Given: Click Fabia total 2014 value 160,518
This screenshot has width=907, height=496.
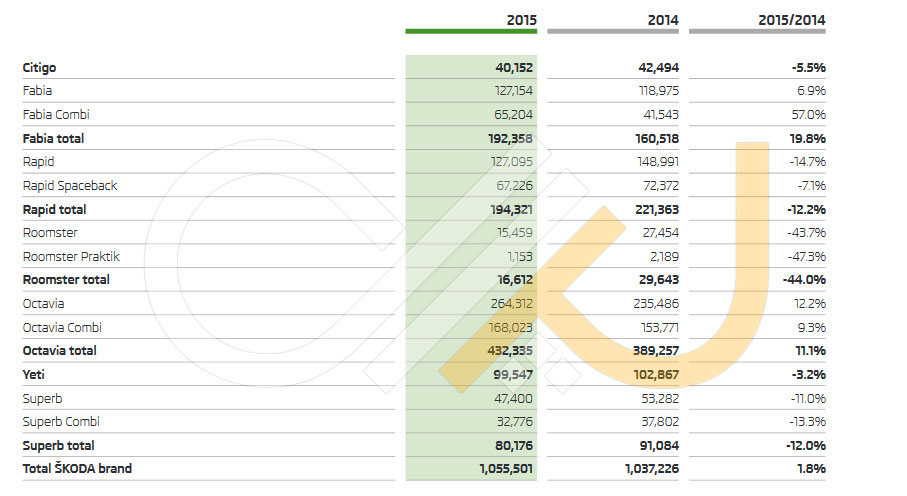Looking at the screenshot, I should 657,138.
